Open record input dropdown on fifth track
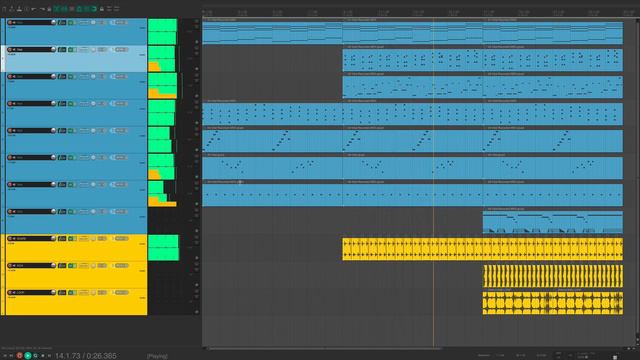Viewport: 640px width, 360px height. [x=121, y=130]
